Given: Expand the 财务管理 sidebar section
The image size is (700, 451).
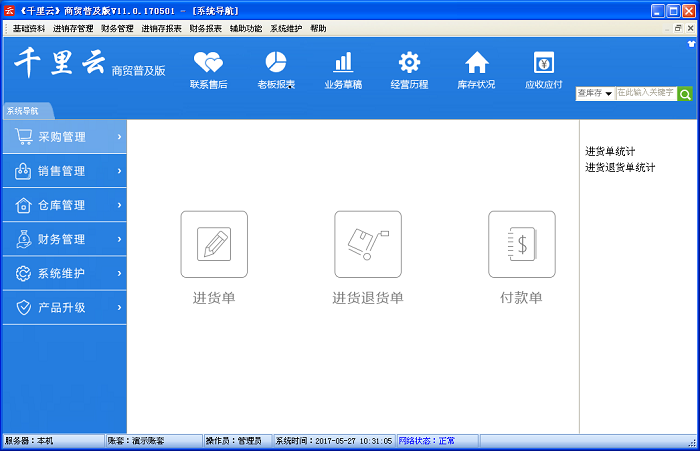Looking at the screenshot, I should tap(64, 239).
